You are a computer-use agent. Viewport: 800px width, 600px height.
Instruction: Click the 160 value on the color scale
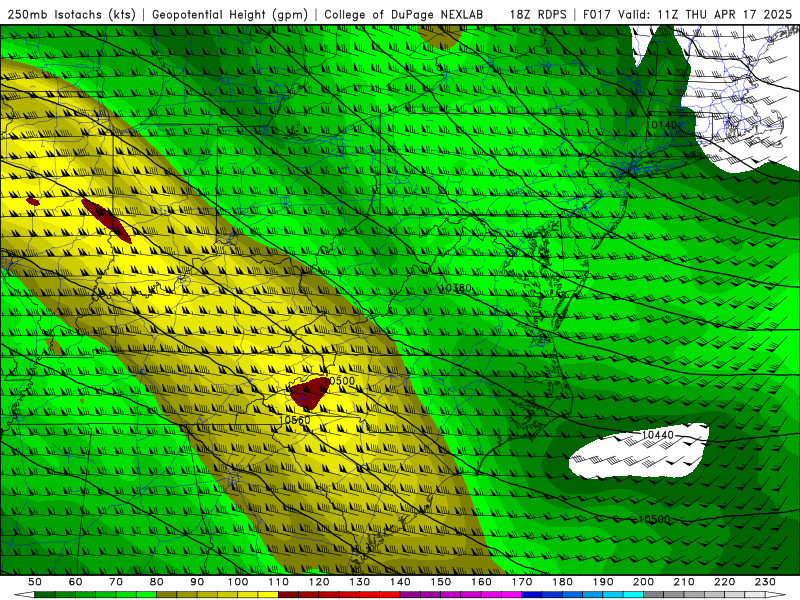(x=481, y=582)
